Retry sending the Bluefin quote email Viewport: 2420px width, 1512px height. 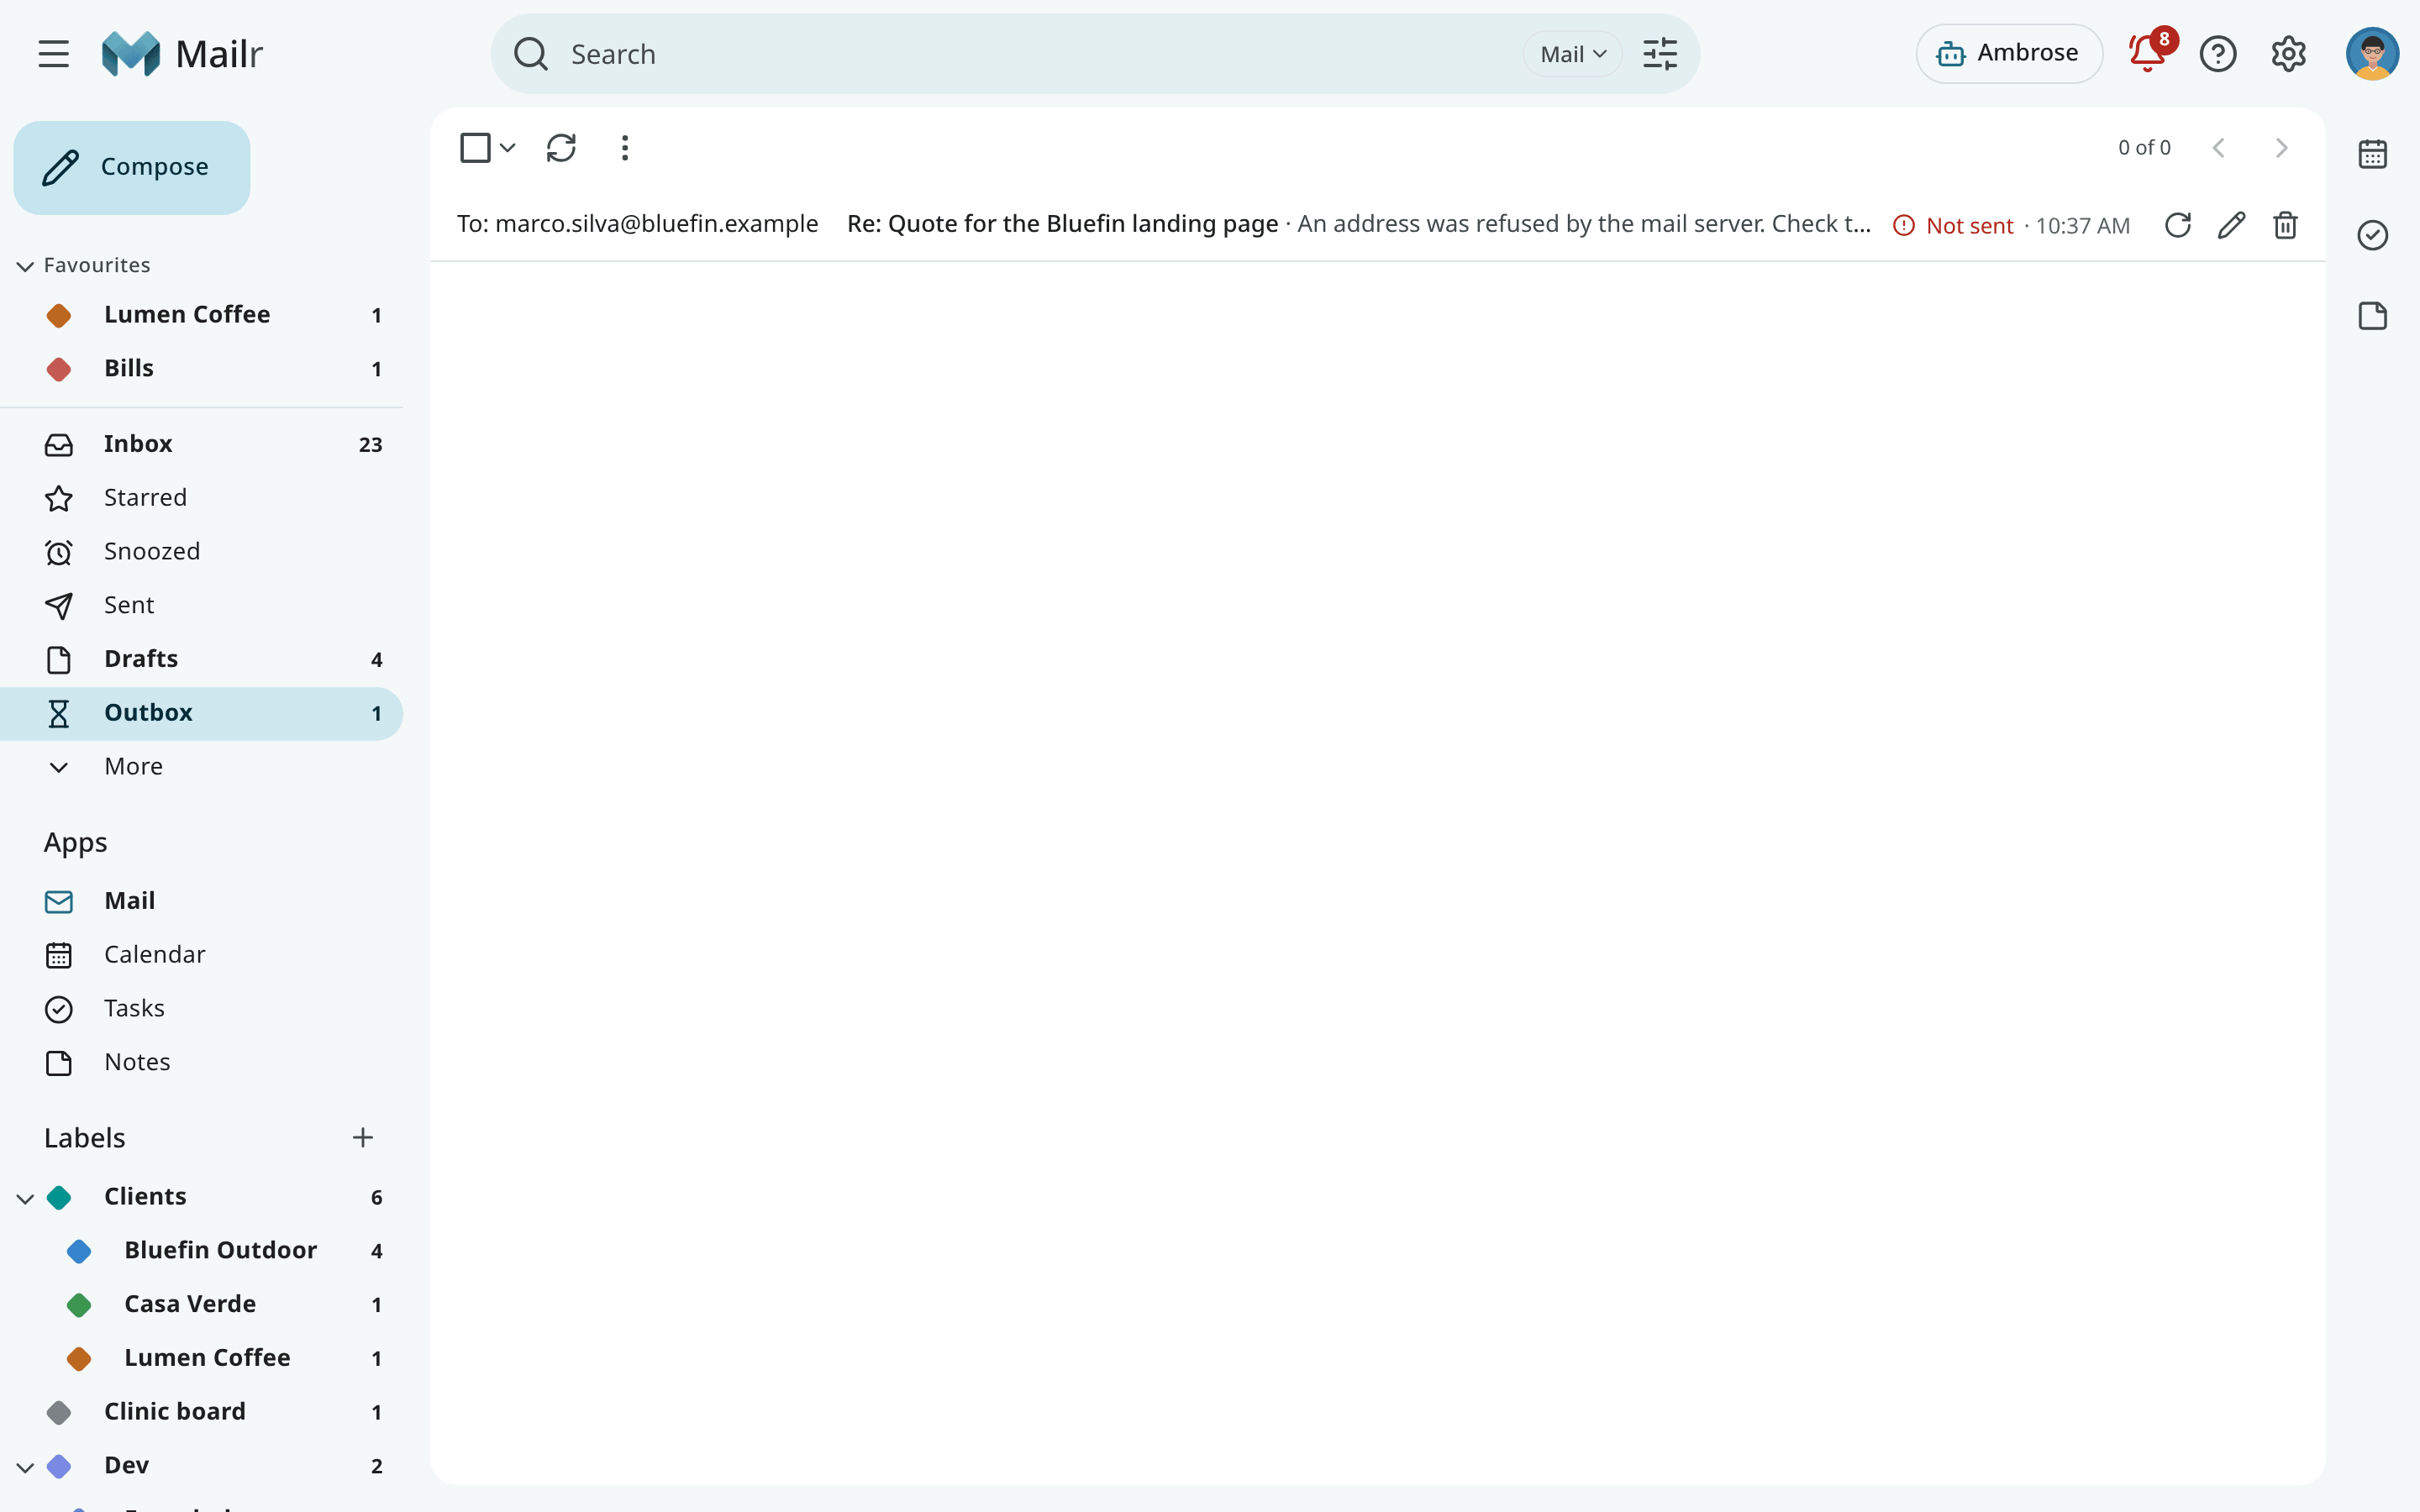(x=2178, y=225)
